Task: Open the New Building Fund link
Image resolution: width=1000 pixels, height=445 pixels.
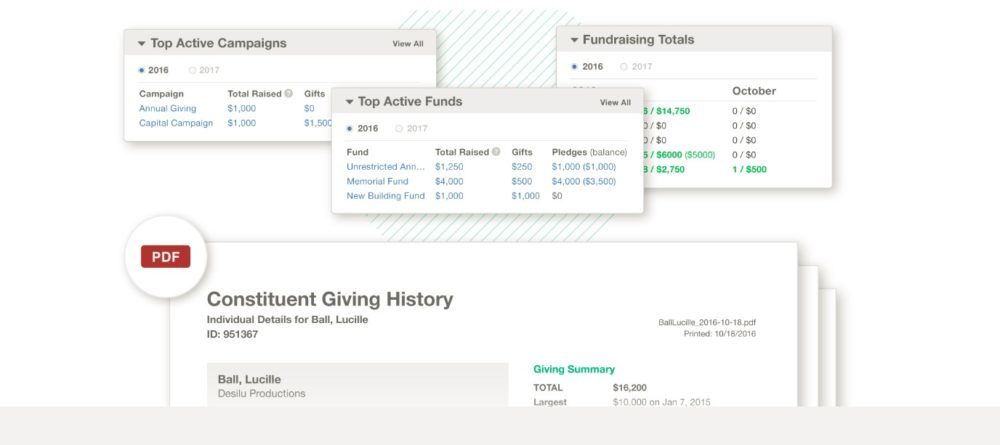Action: click(385, 196)
